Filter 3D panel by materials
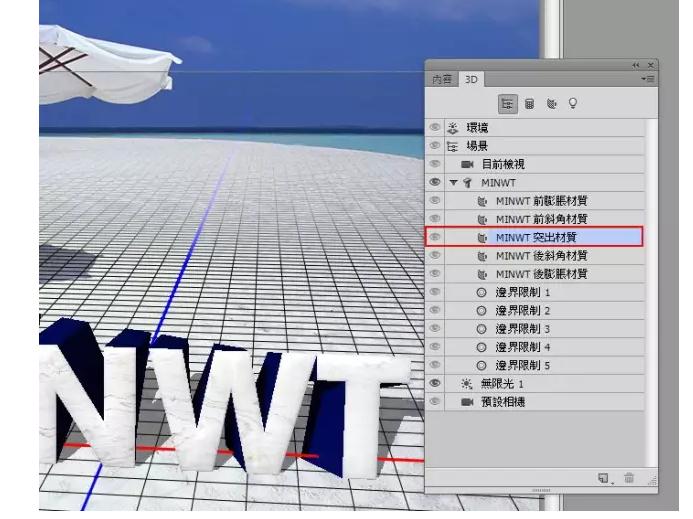 pos(552,104)
